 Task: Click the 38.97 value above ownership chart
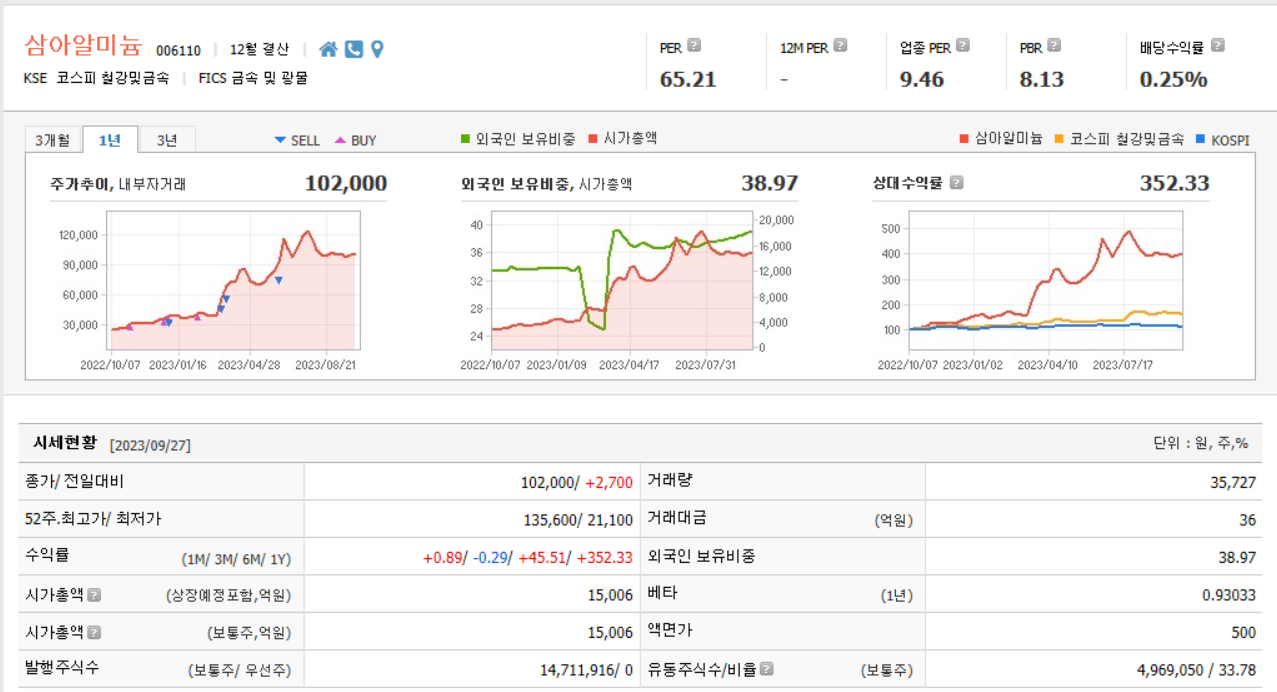coord(769,183)
